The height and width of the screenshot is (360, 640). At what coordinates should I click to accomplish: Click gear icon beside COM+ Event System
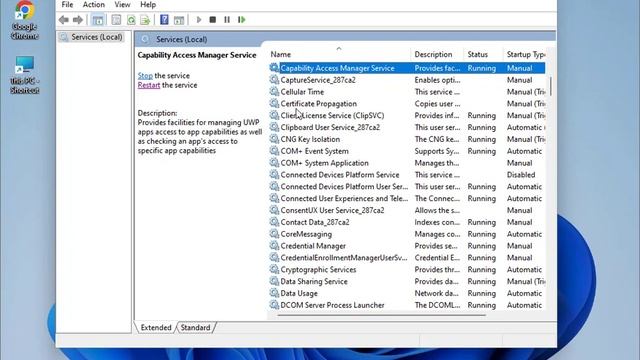[x=274, y=151]
